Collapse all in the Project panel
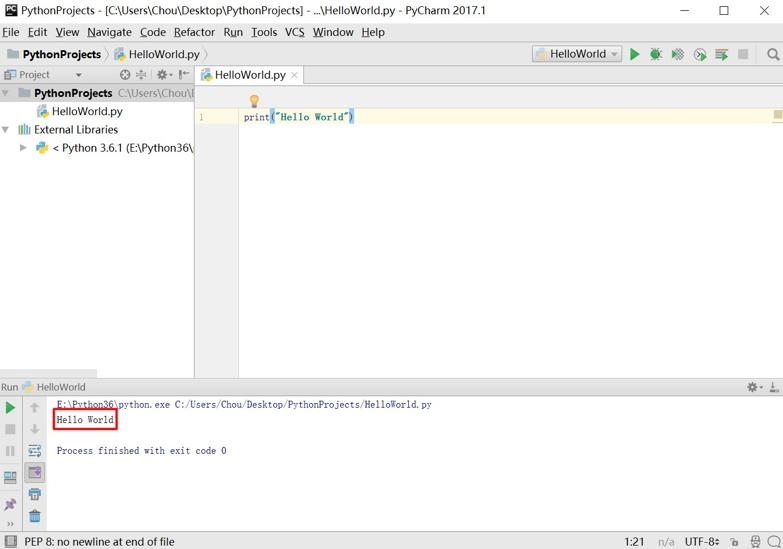This screenshot has width=783, height=549. 141,74
